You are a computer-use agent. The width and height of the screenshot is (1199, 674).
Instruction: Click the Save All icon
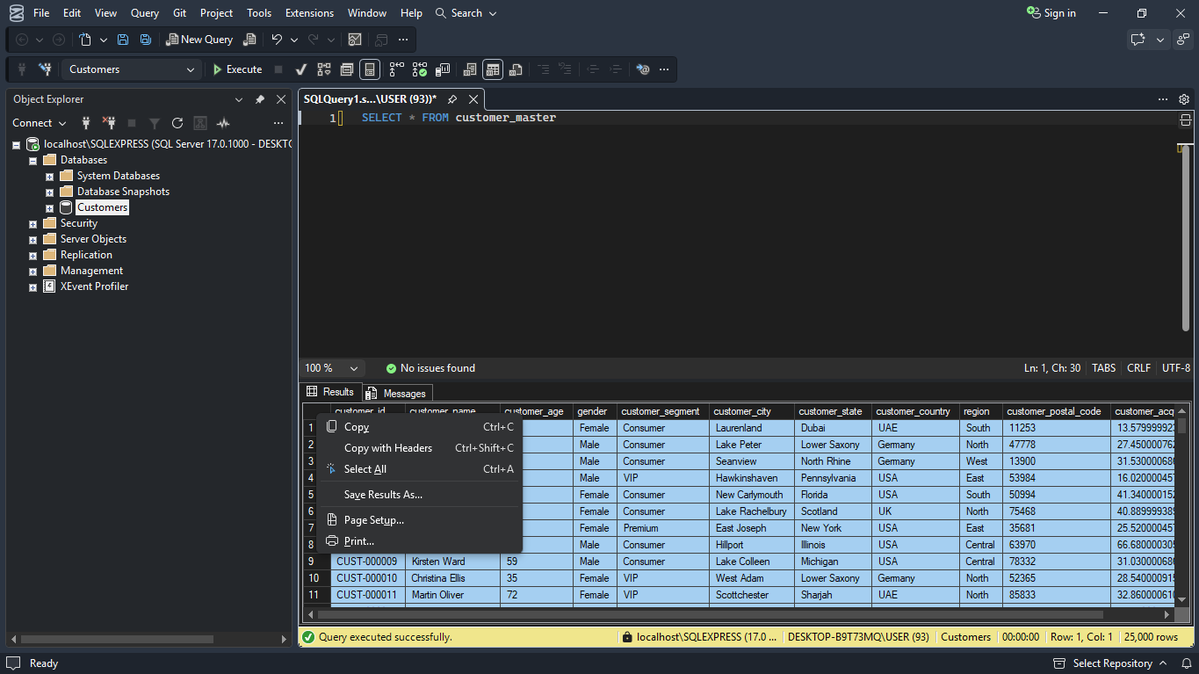coord(145,40)
